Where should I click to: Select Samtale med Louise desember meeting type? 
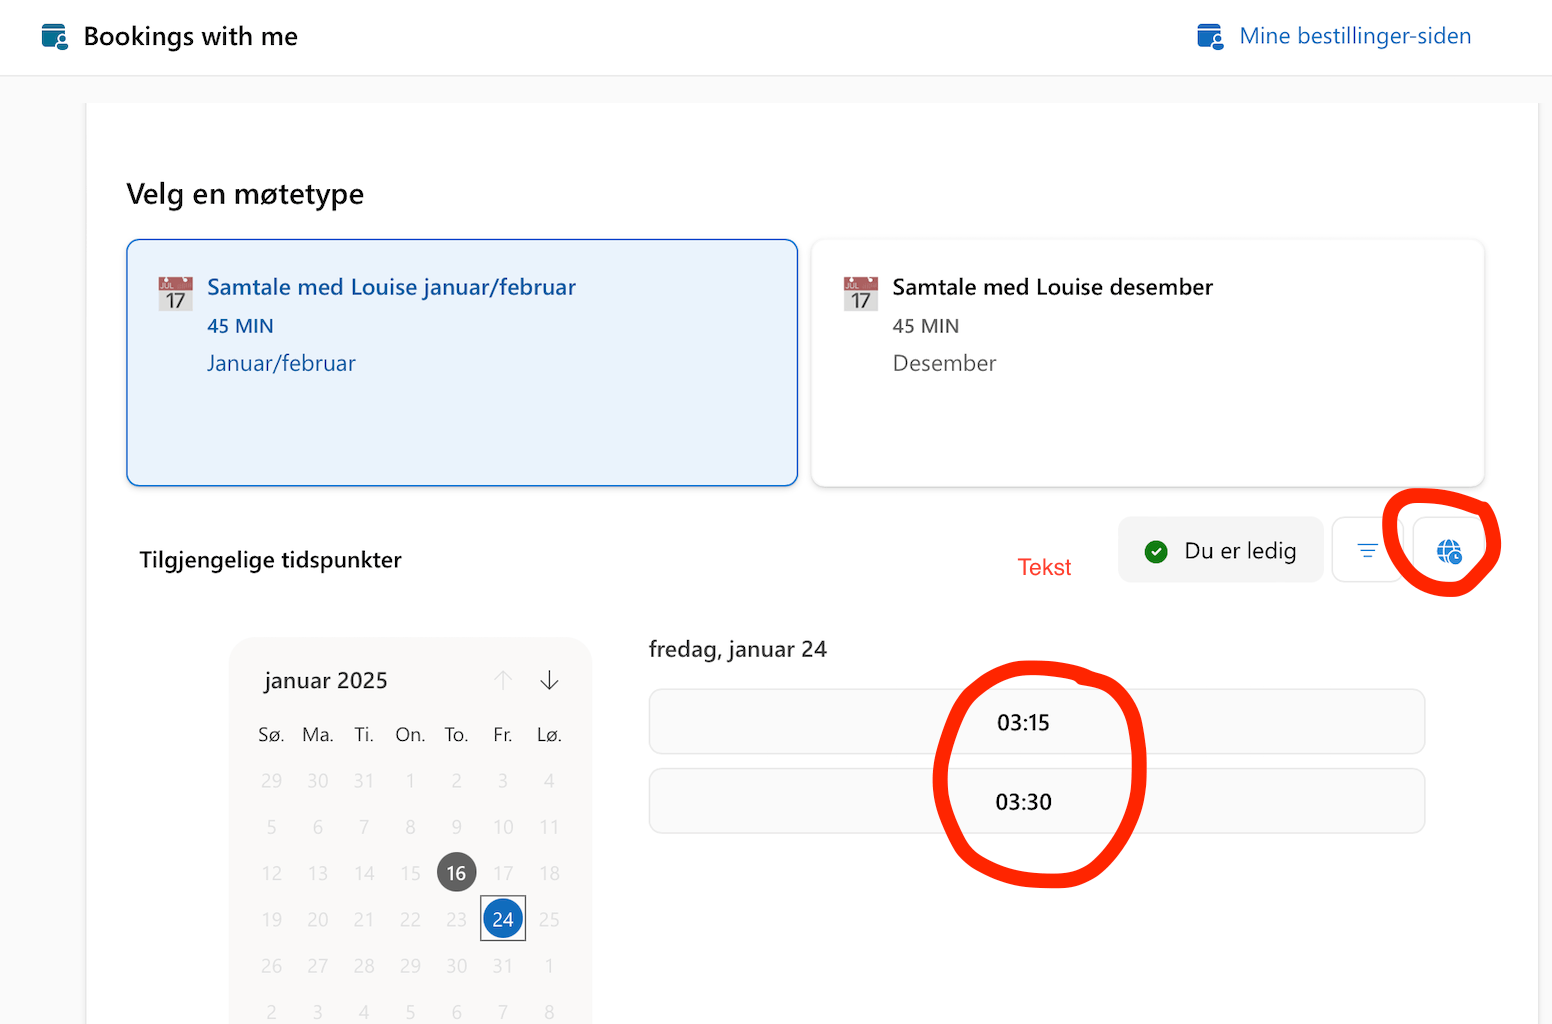click(x=1148, y=363)
